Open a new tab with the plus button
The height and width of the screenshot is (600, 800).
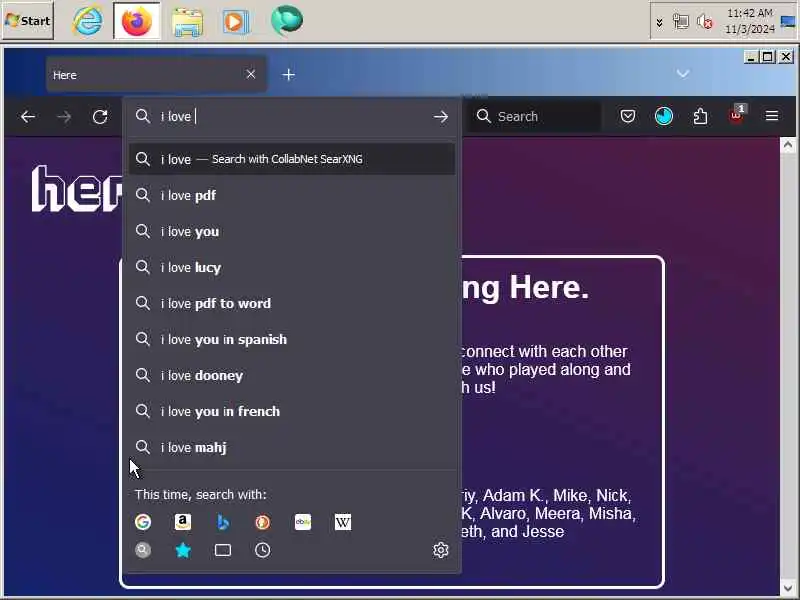(288, 75)
